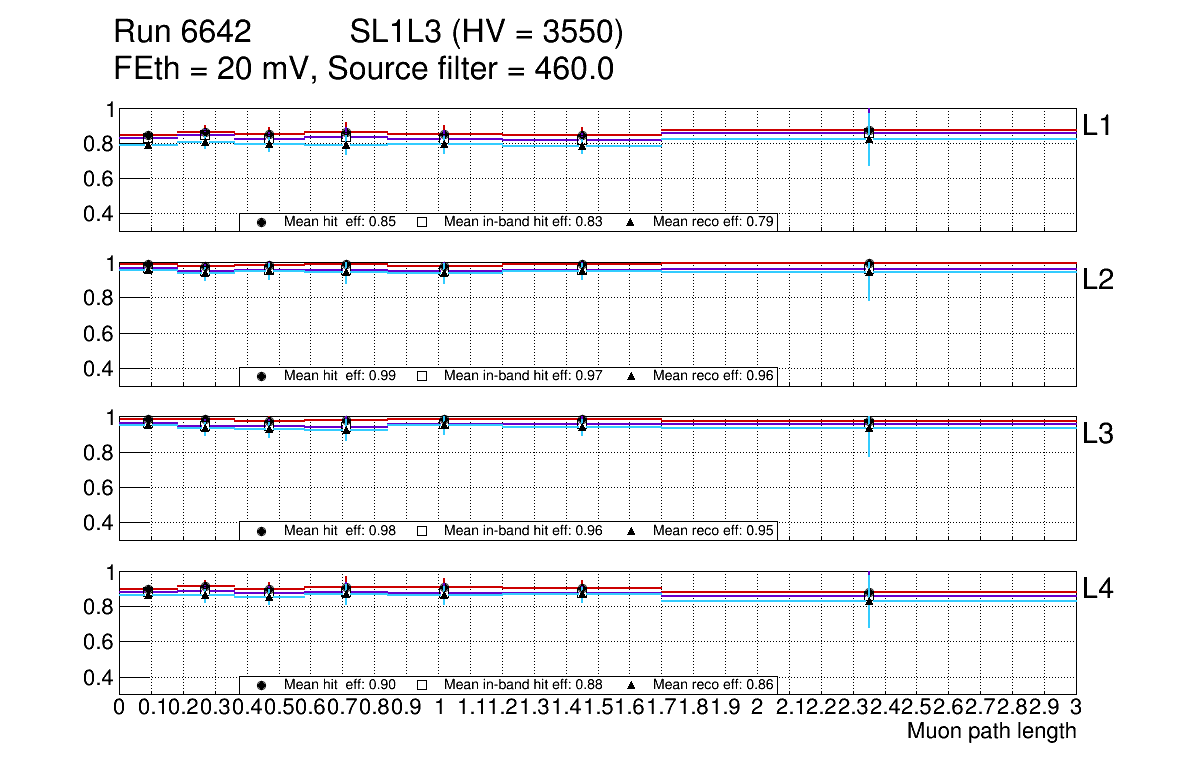This screenshot has width=1196, height=772.
Task: Click the 'SL1L3 (HV = 3550)' header text
Action: 486,33
